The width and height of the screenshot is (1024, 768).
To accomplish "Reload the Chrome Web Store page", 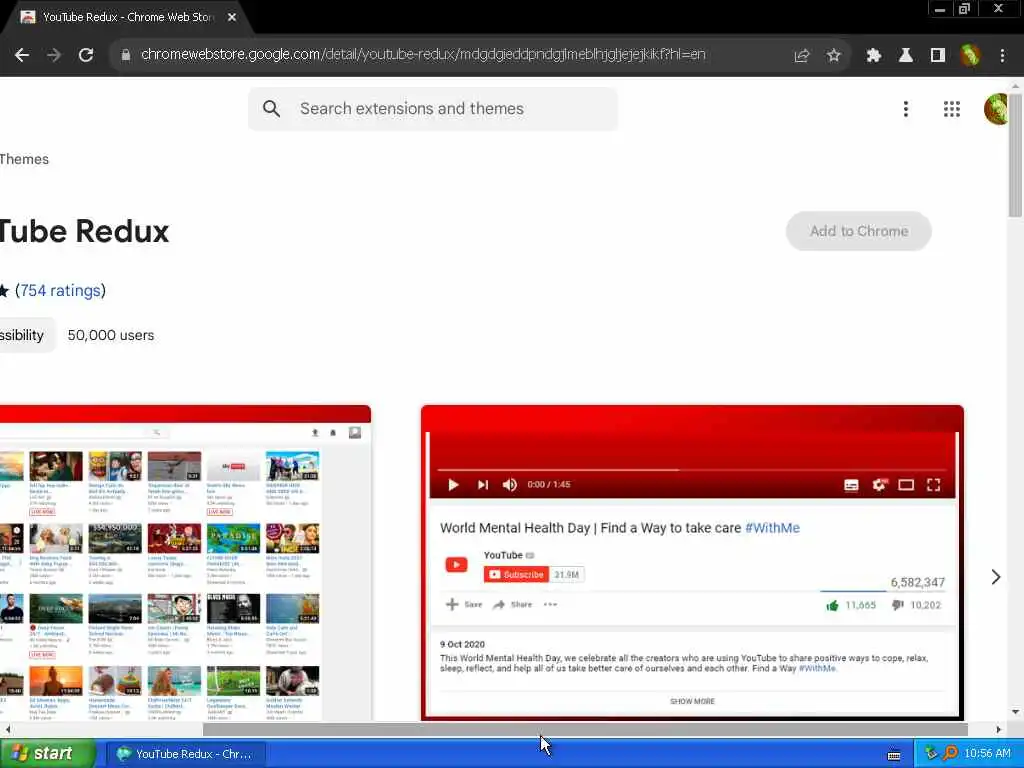I will (86, 55).
